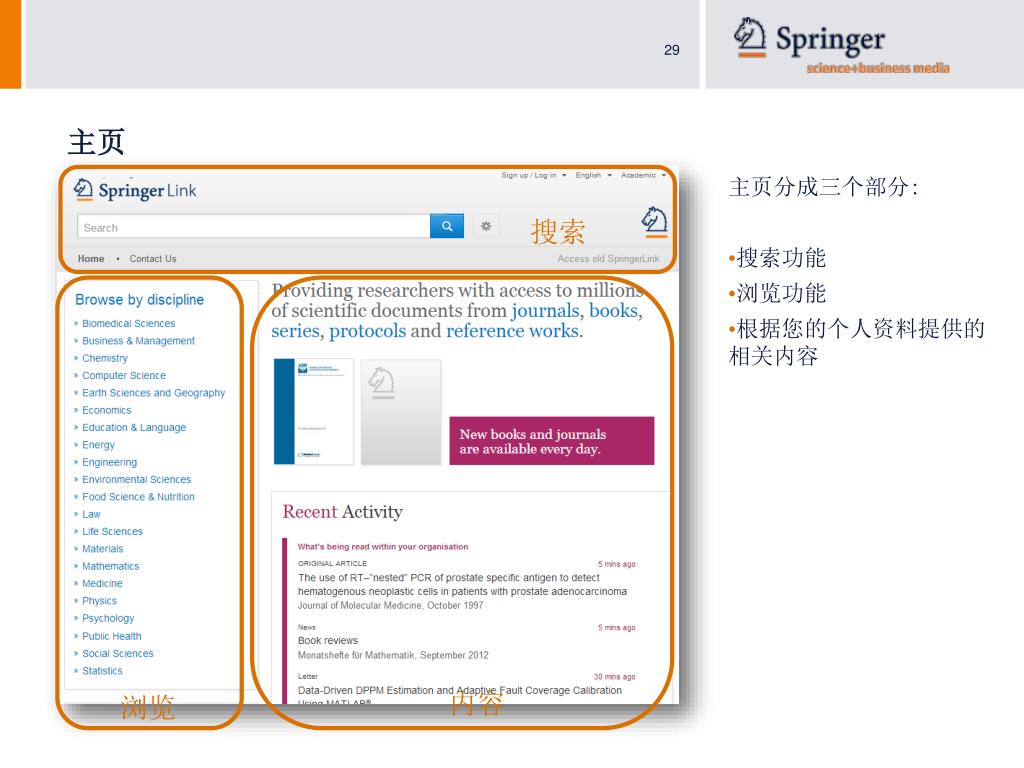Open the Business & Management discipline

click(138, 341)
